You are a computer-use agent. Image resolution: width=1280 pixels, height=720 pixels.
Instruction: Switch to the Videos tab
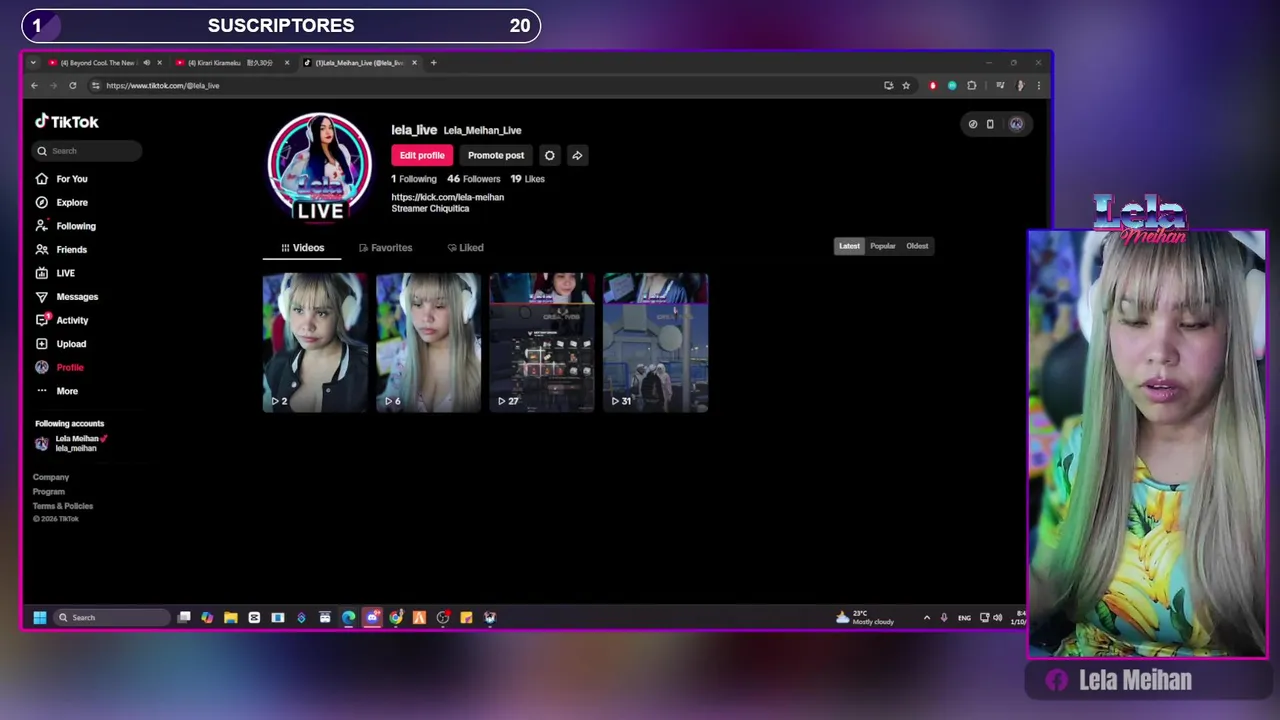302,248
